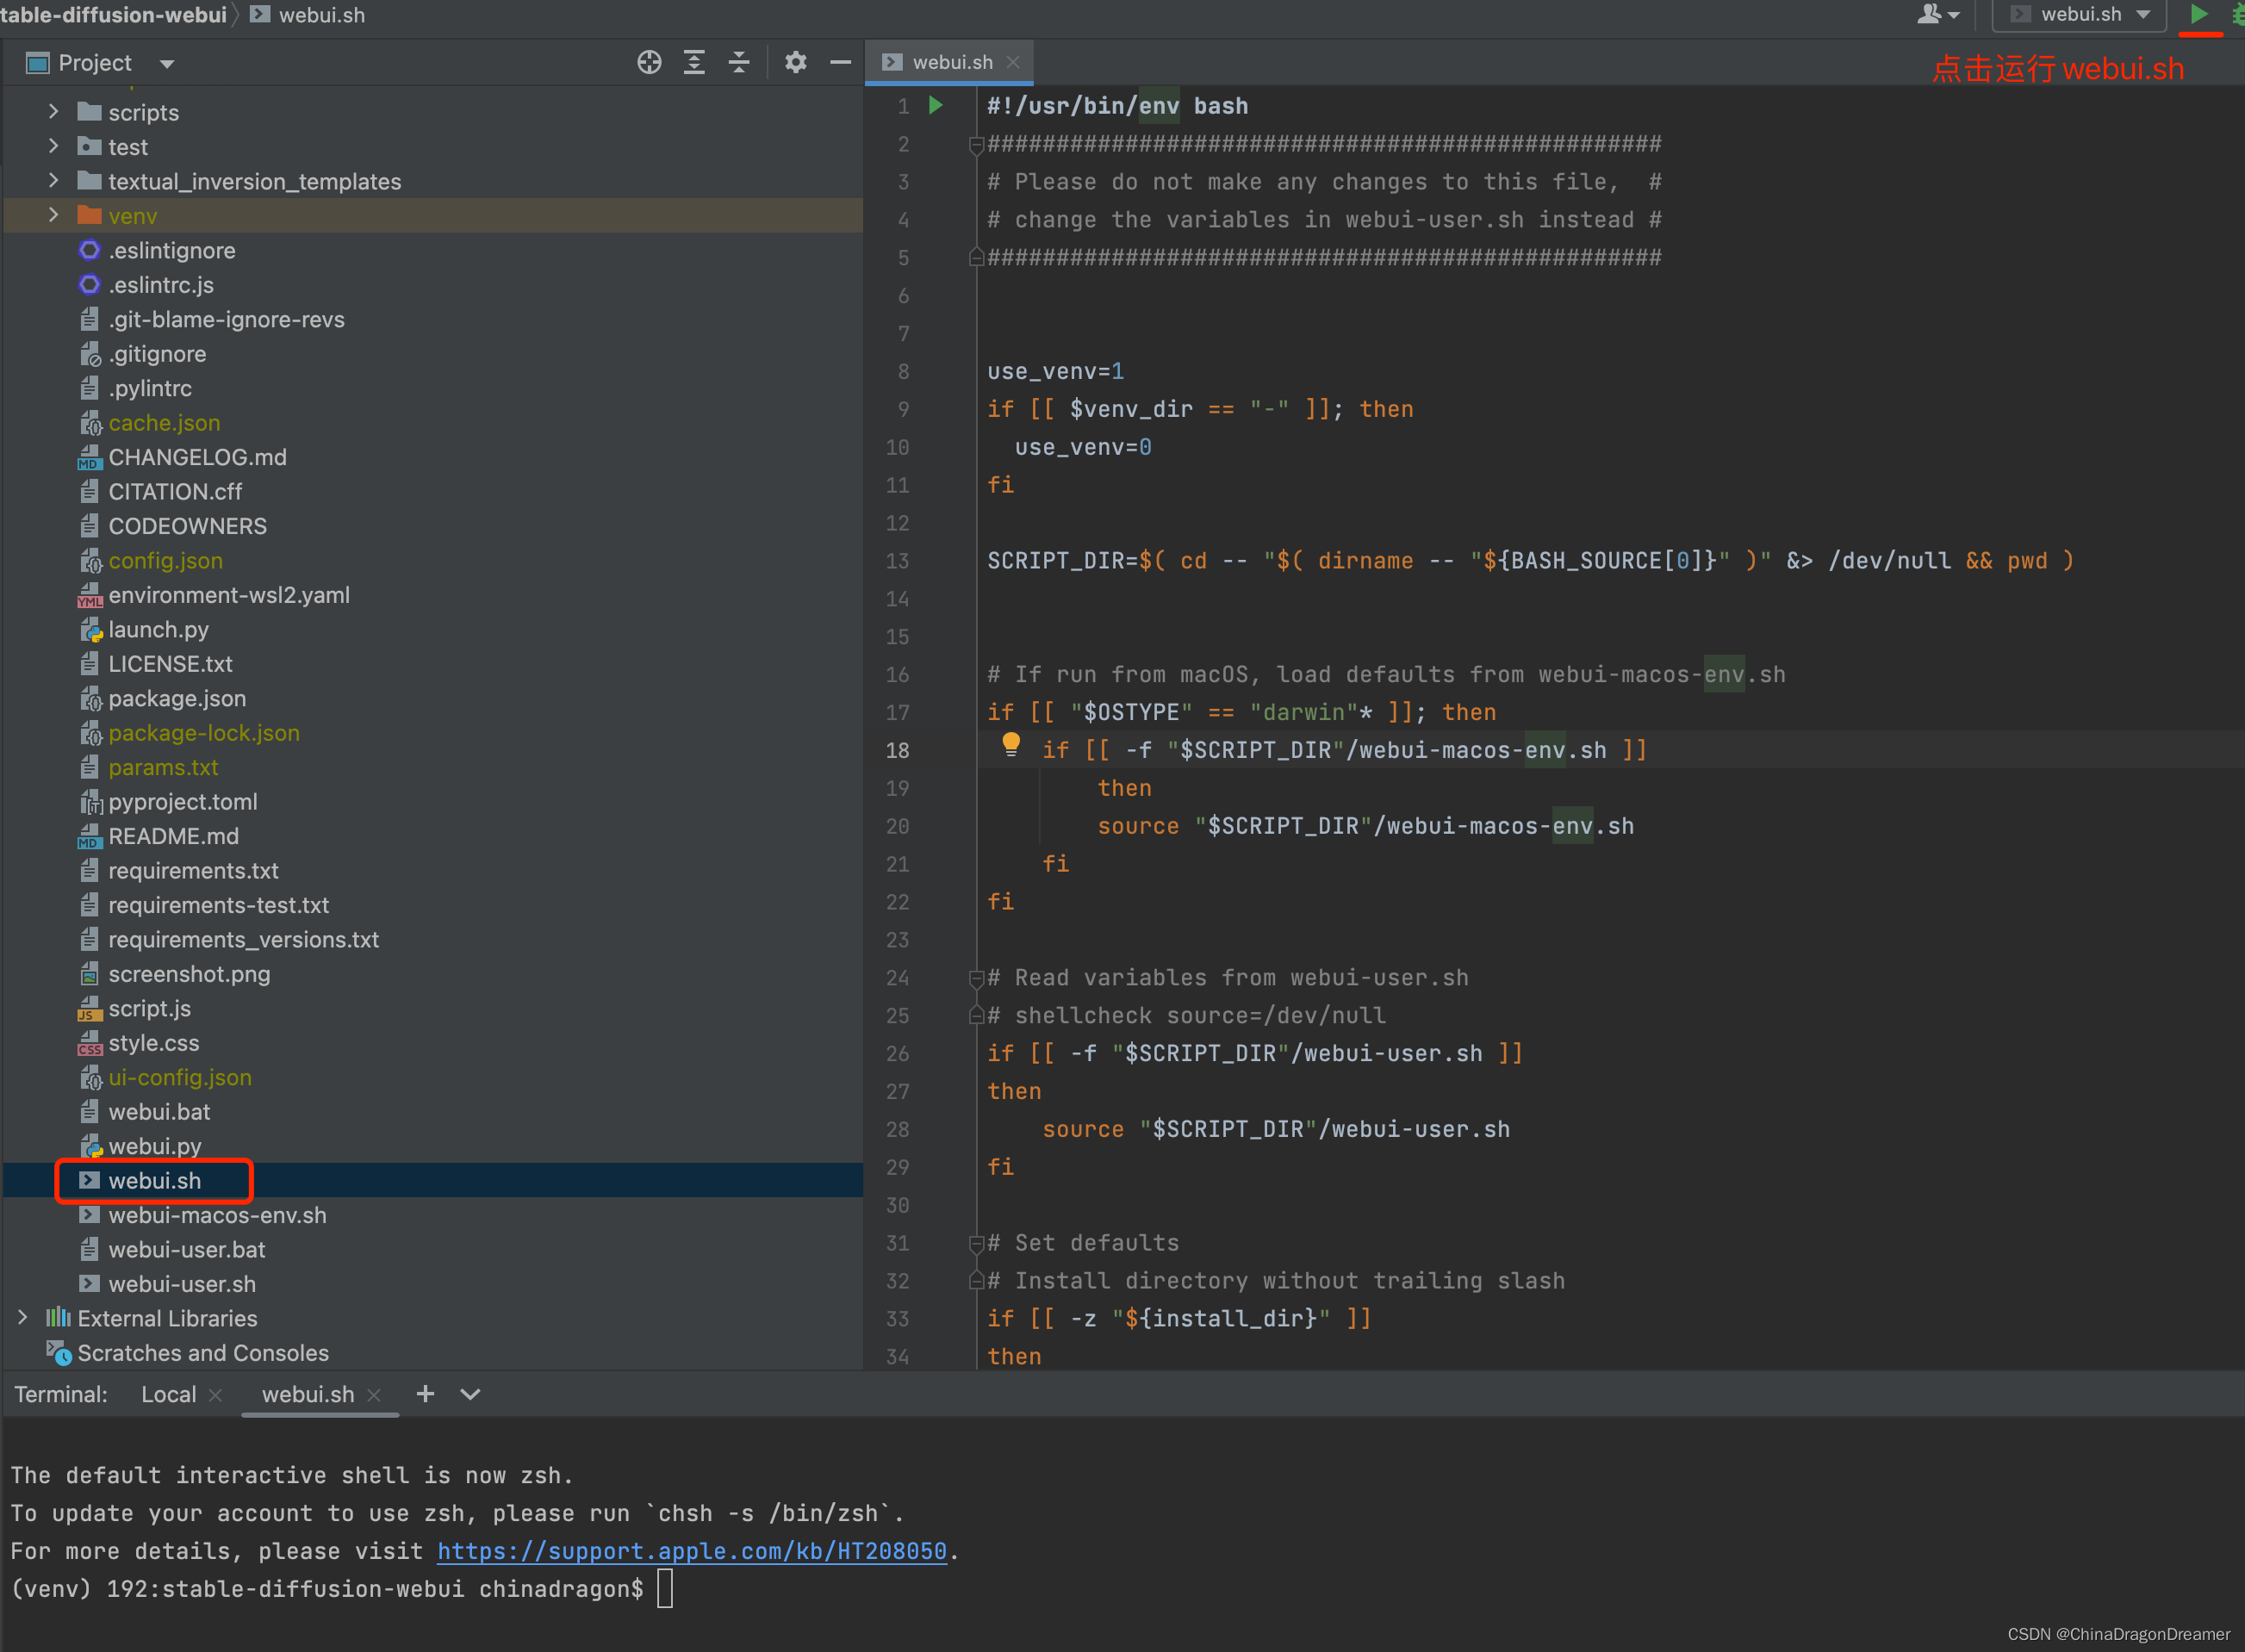
Task: Click the collapse all icon in project panel
Action: click(737, 65)
